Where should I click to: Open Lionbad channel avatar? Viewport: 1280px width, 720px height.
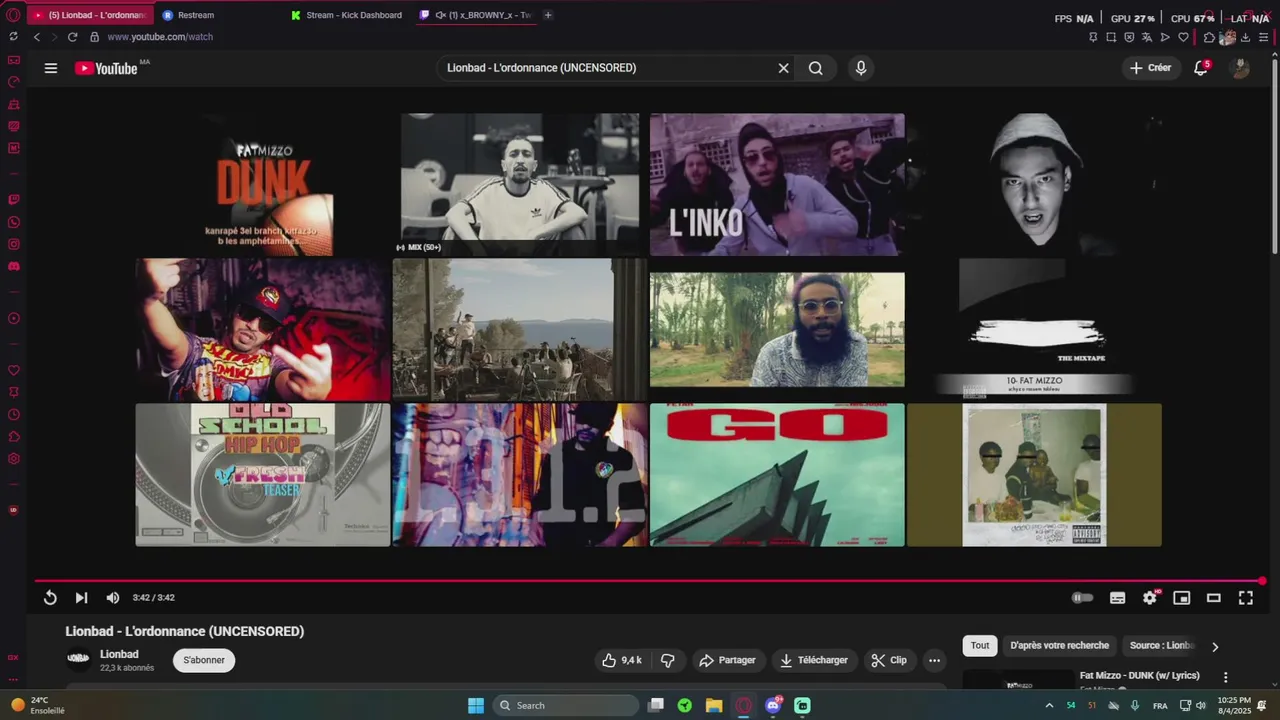(x=78, y=659)
